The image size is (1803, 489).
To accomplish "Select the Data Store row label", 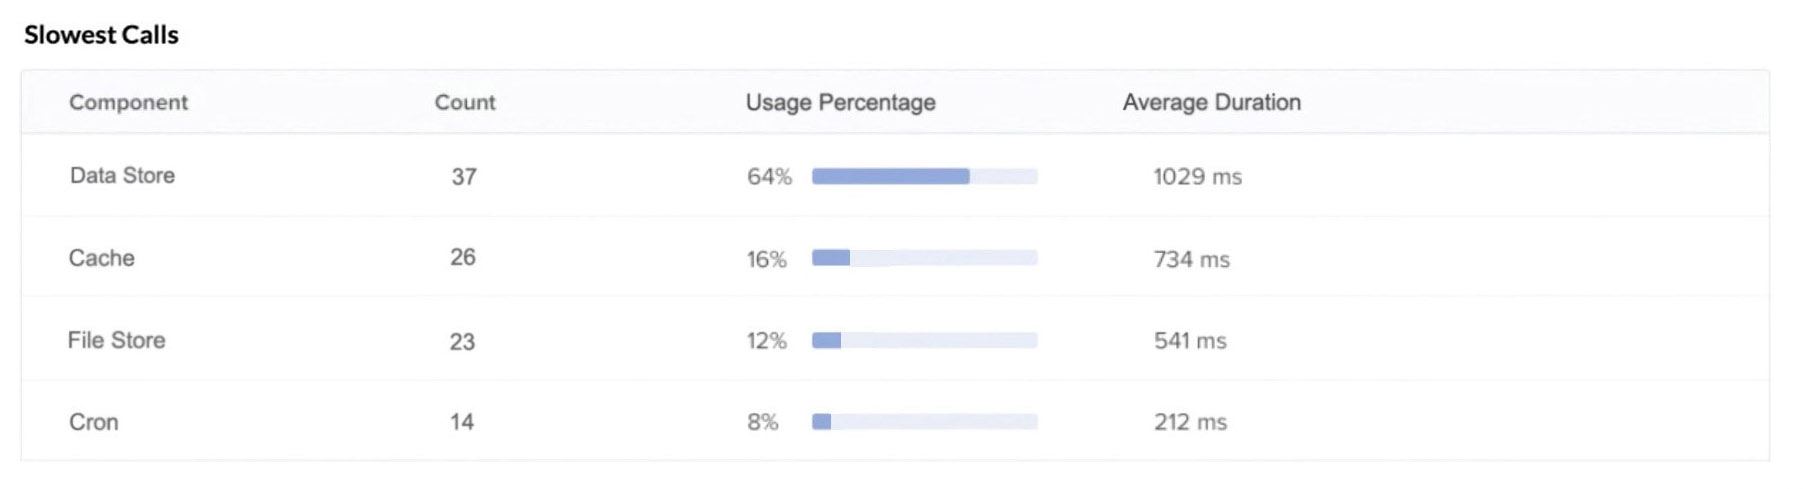I will pos(122,175).
